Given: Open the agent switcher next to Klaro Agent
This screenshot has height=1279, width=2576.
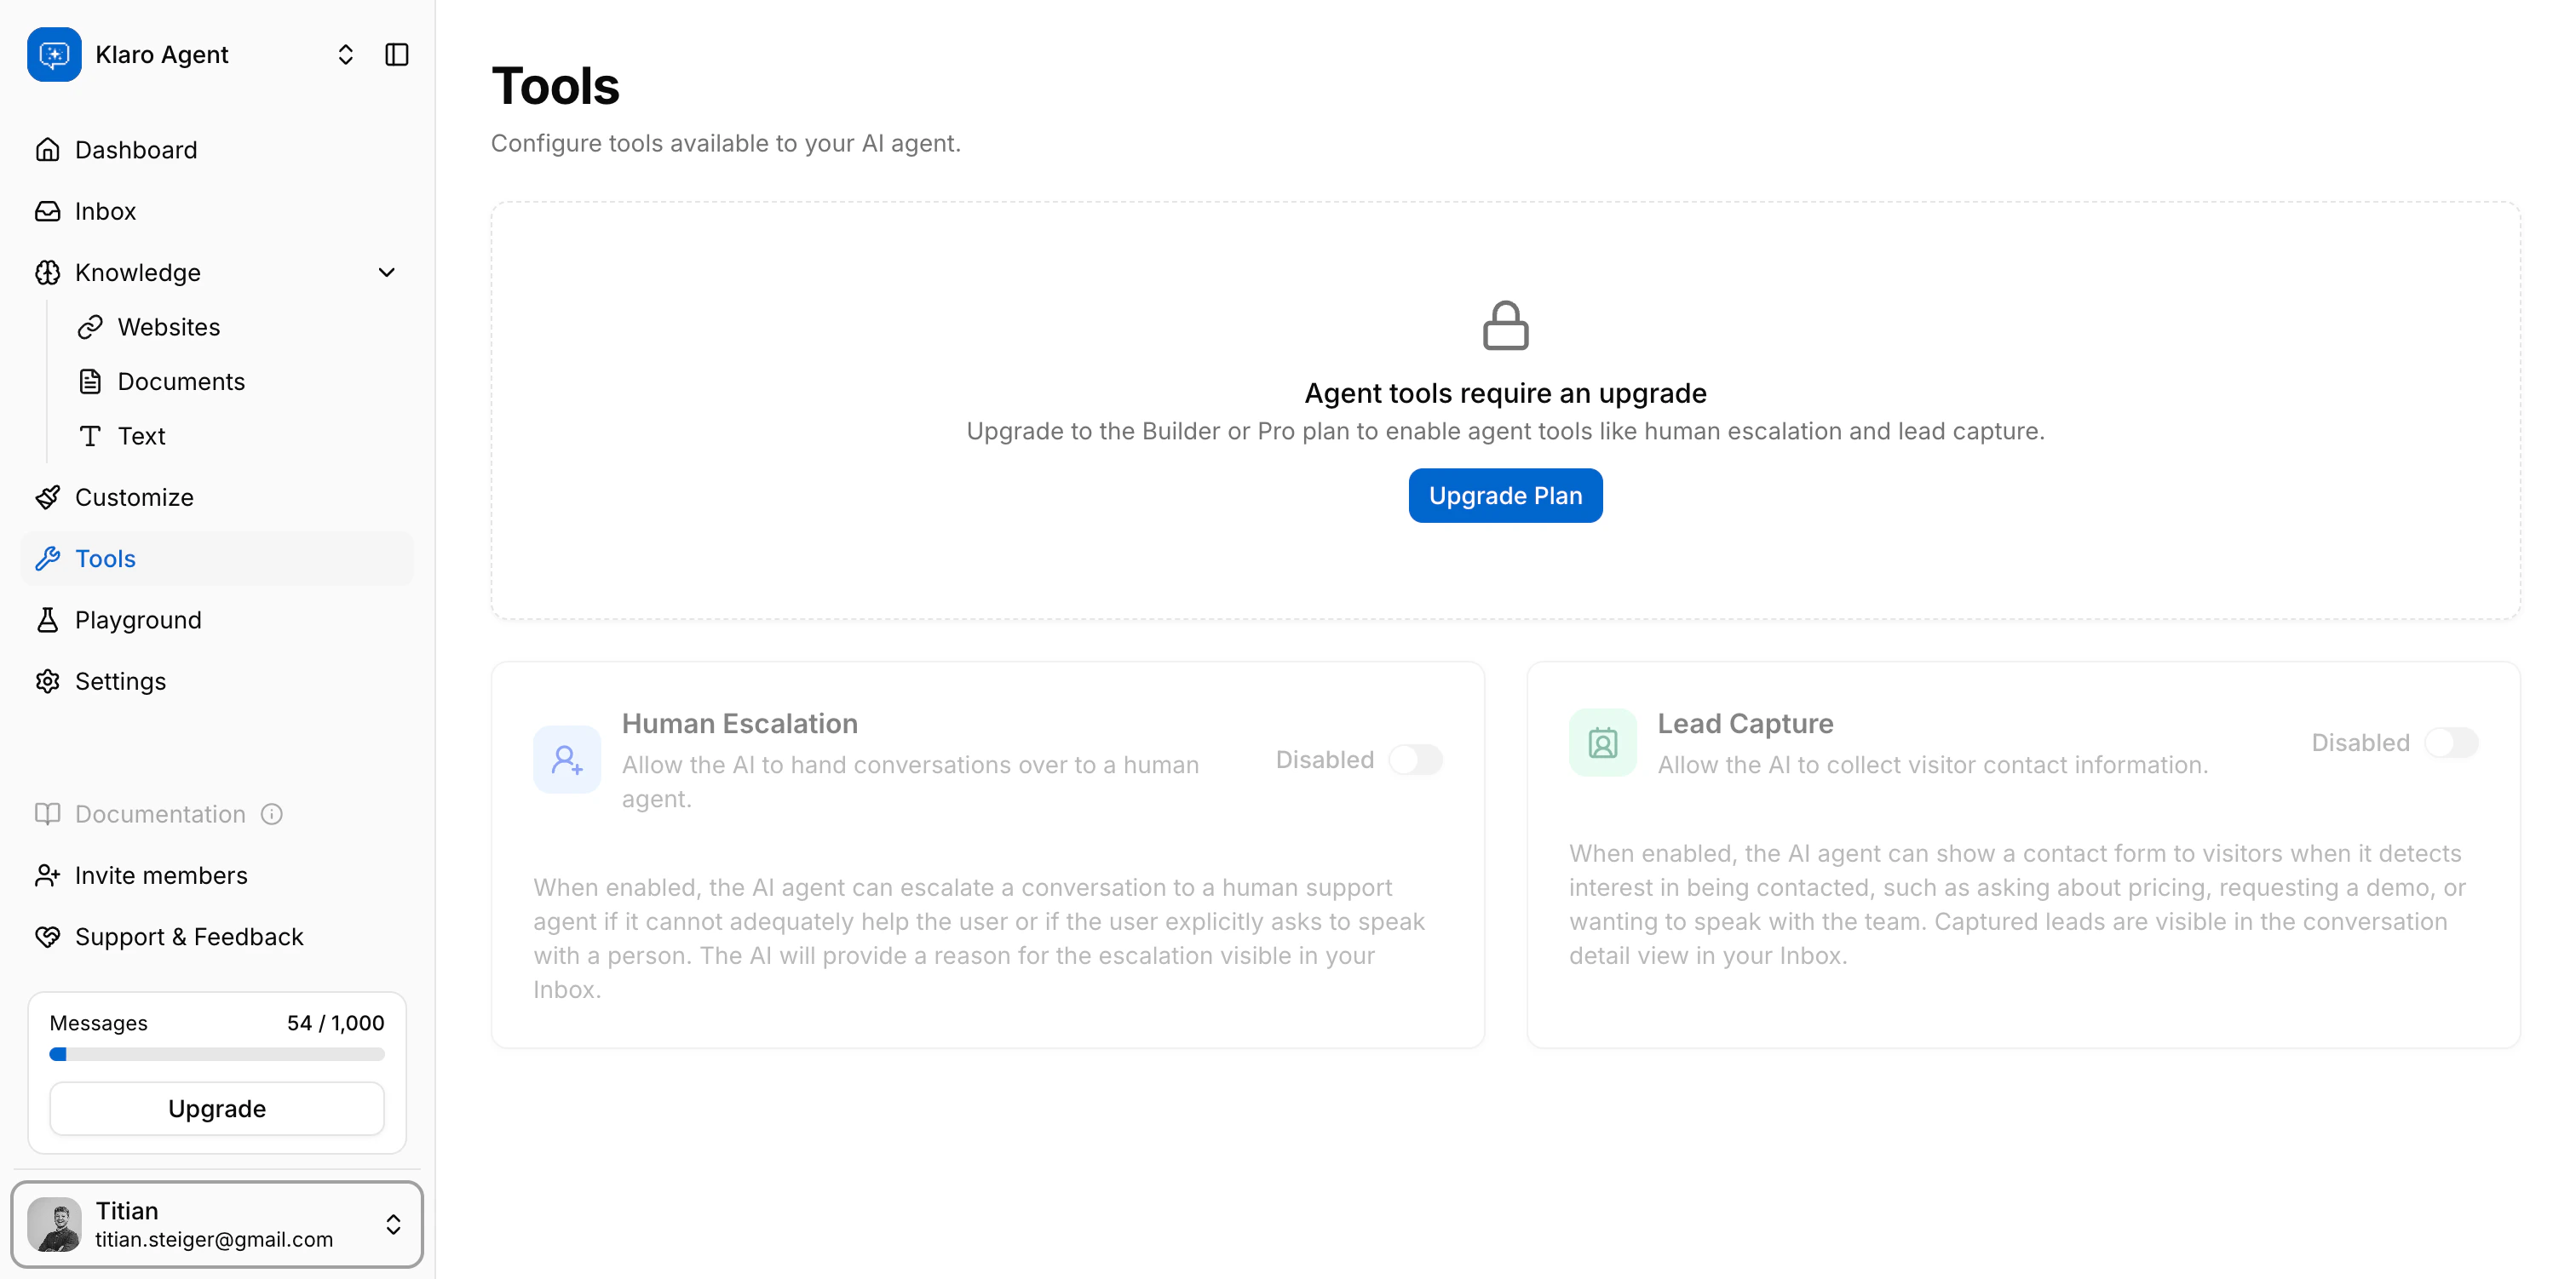Looking at the screenshot, I should click(x=345, y=54).
